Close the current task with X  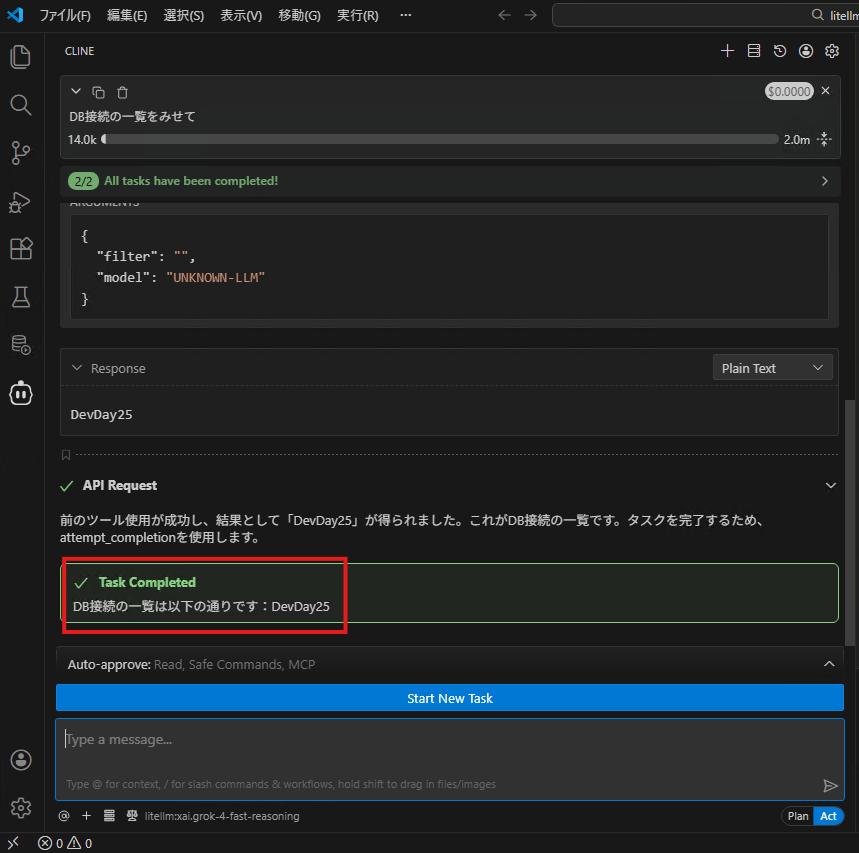[825, 91]
